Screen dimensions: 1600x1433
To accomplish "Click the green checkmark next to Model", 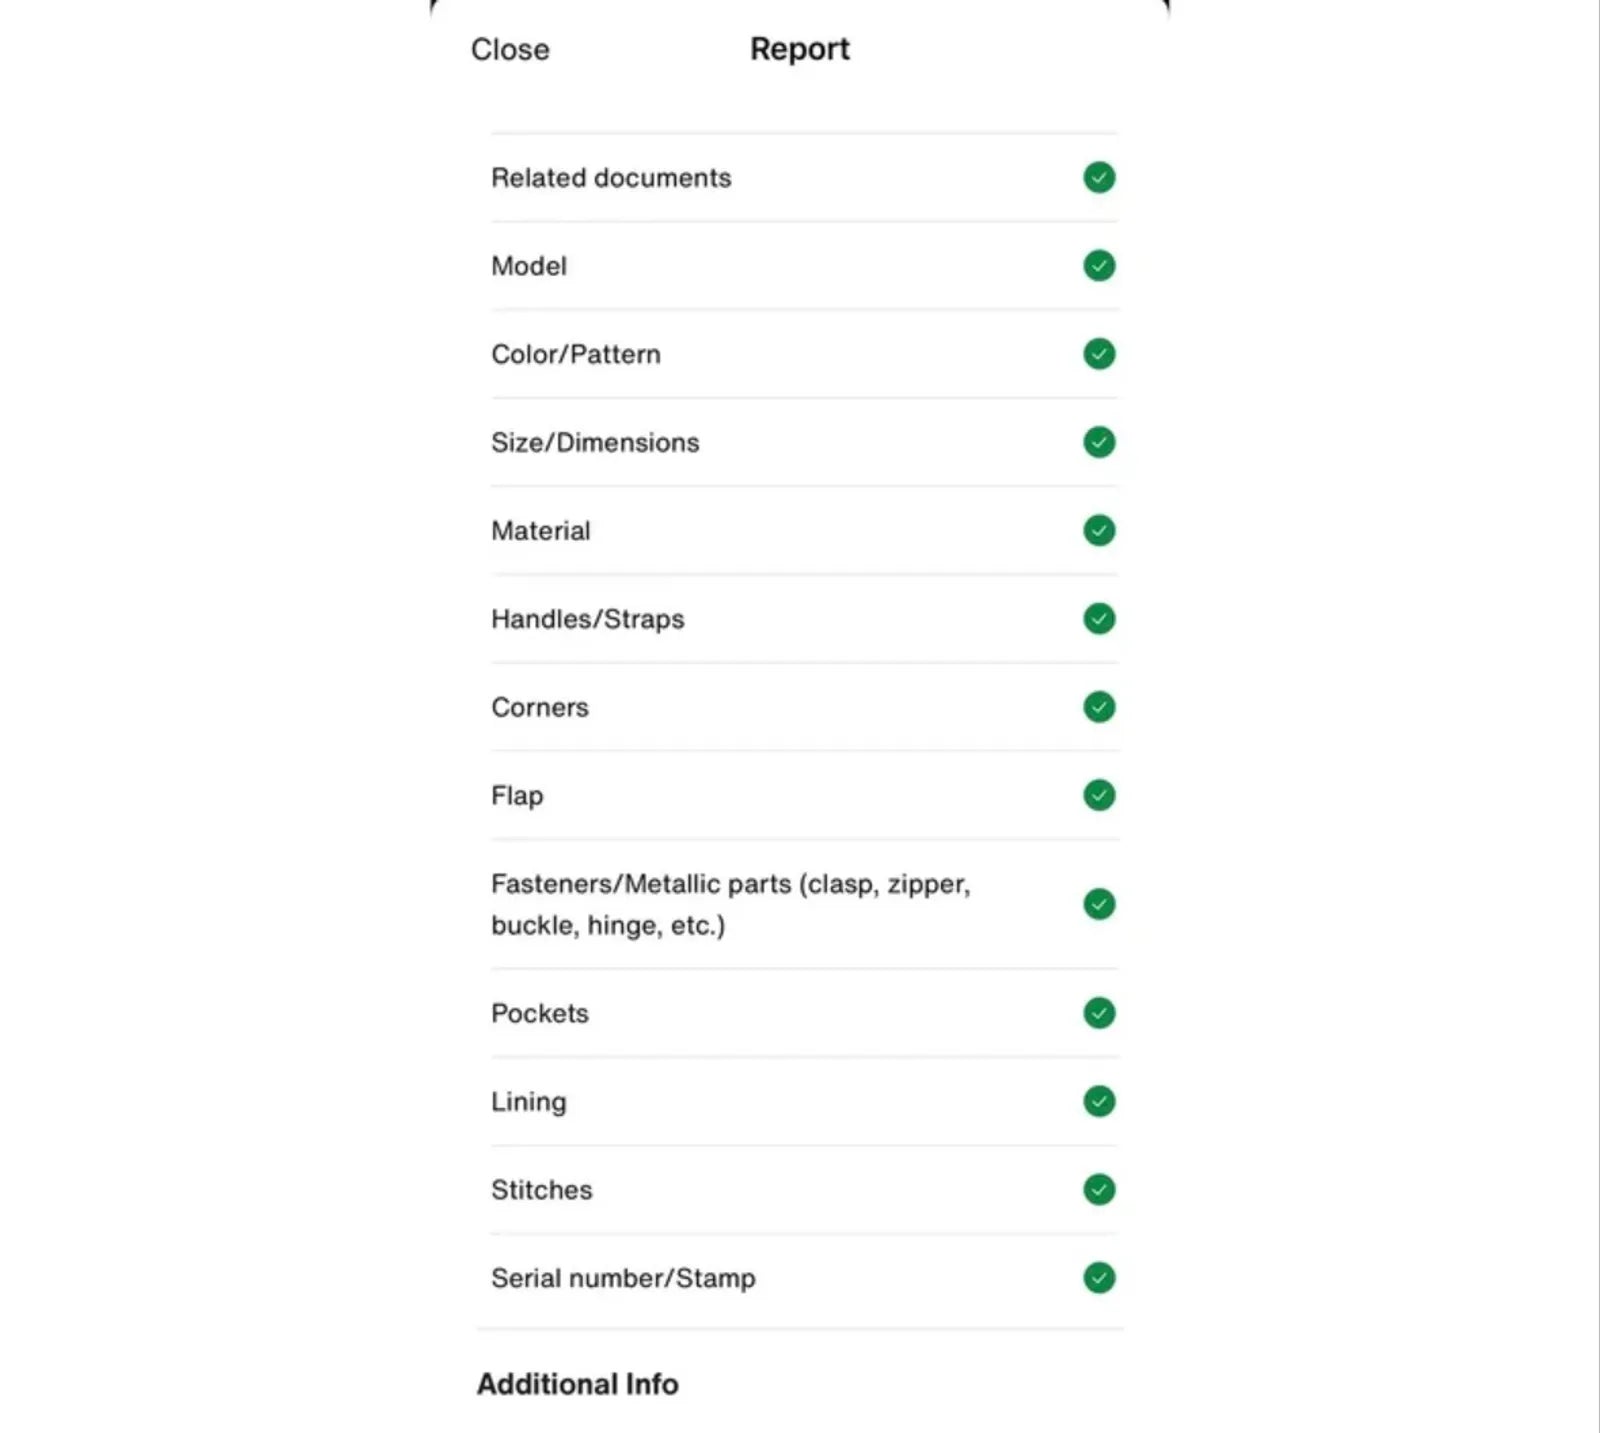I will (1099, 266).
